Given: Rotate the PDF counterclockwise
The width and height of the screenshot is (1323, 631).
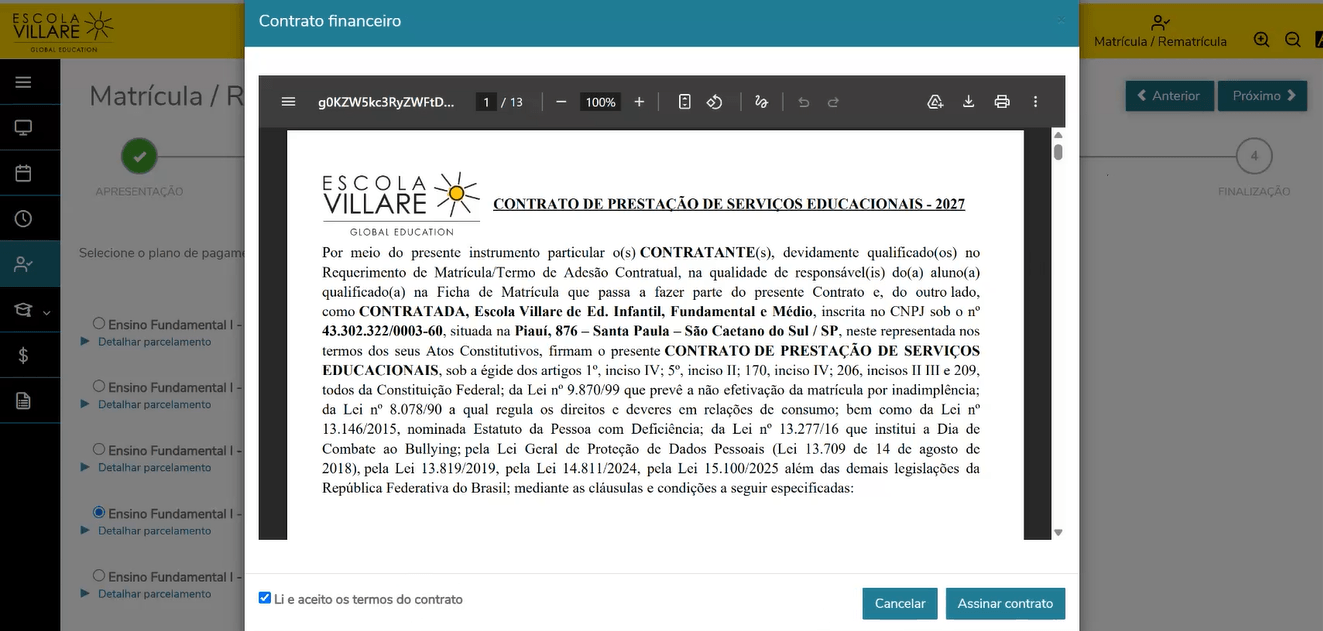Looking at the screenshot, I should [714, 102].
